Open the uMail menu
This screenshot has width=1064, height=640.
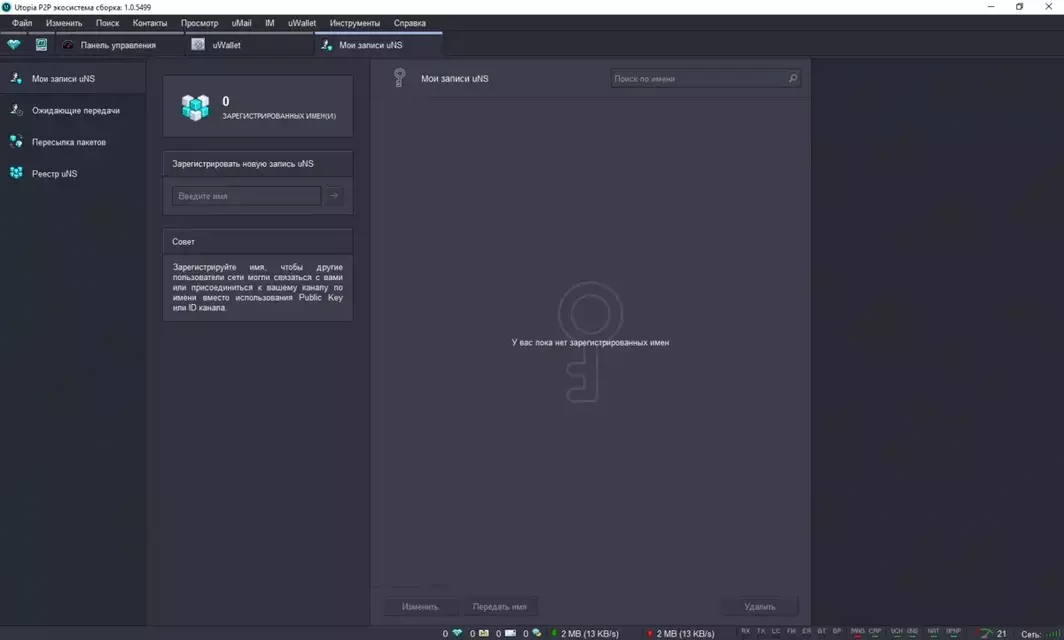click(x=242, y=23)
